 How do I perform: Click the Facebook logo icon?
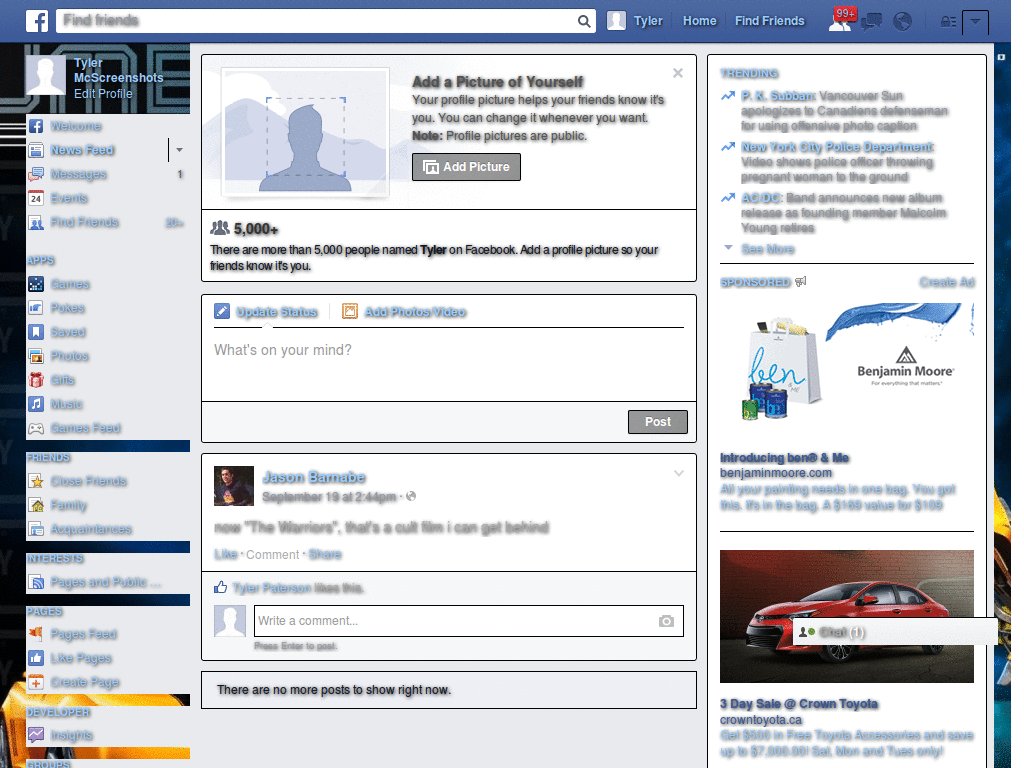point(37,21)
